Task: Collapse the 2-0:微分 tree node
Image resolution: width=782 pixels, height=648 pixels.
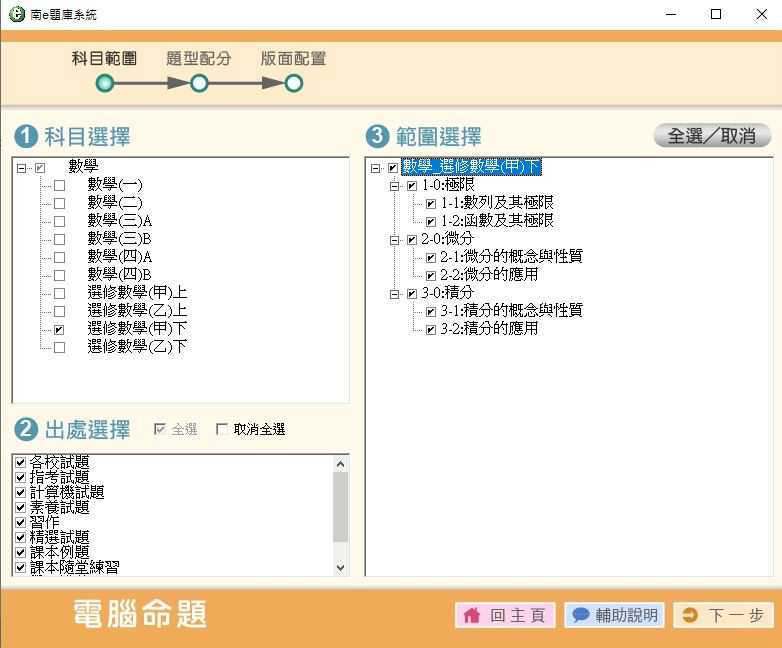Action: (394, 240)
